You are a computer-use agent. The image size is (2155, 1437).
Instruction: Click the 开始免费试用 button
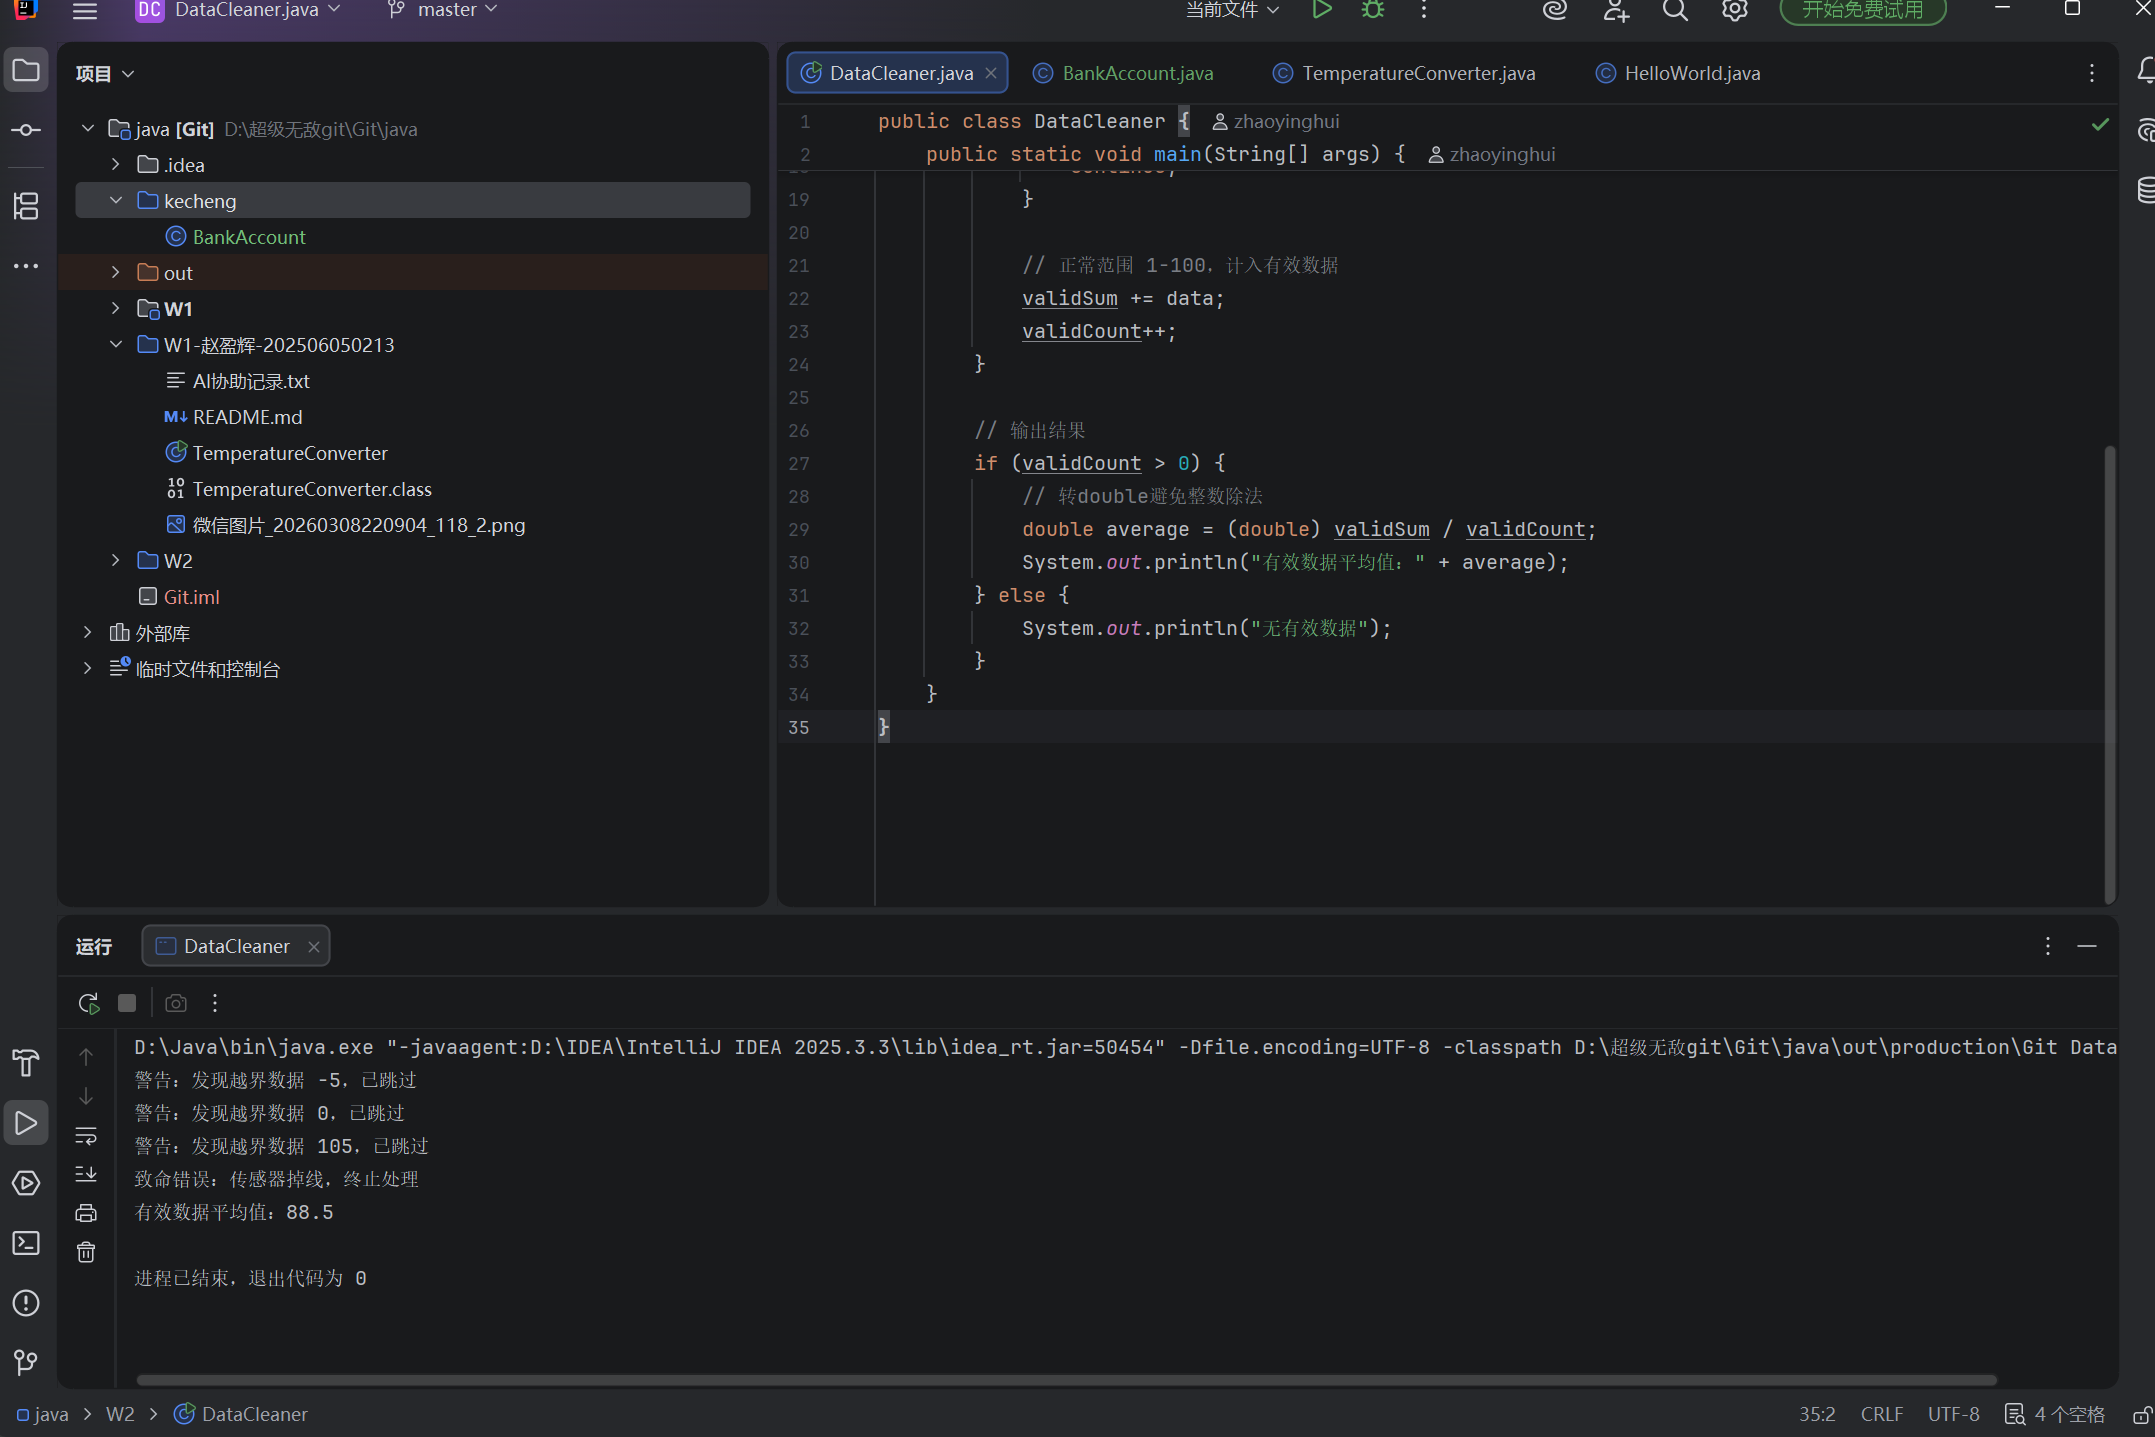pyautogui.click(x=1862, y=10)
